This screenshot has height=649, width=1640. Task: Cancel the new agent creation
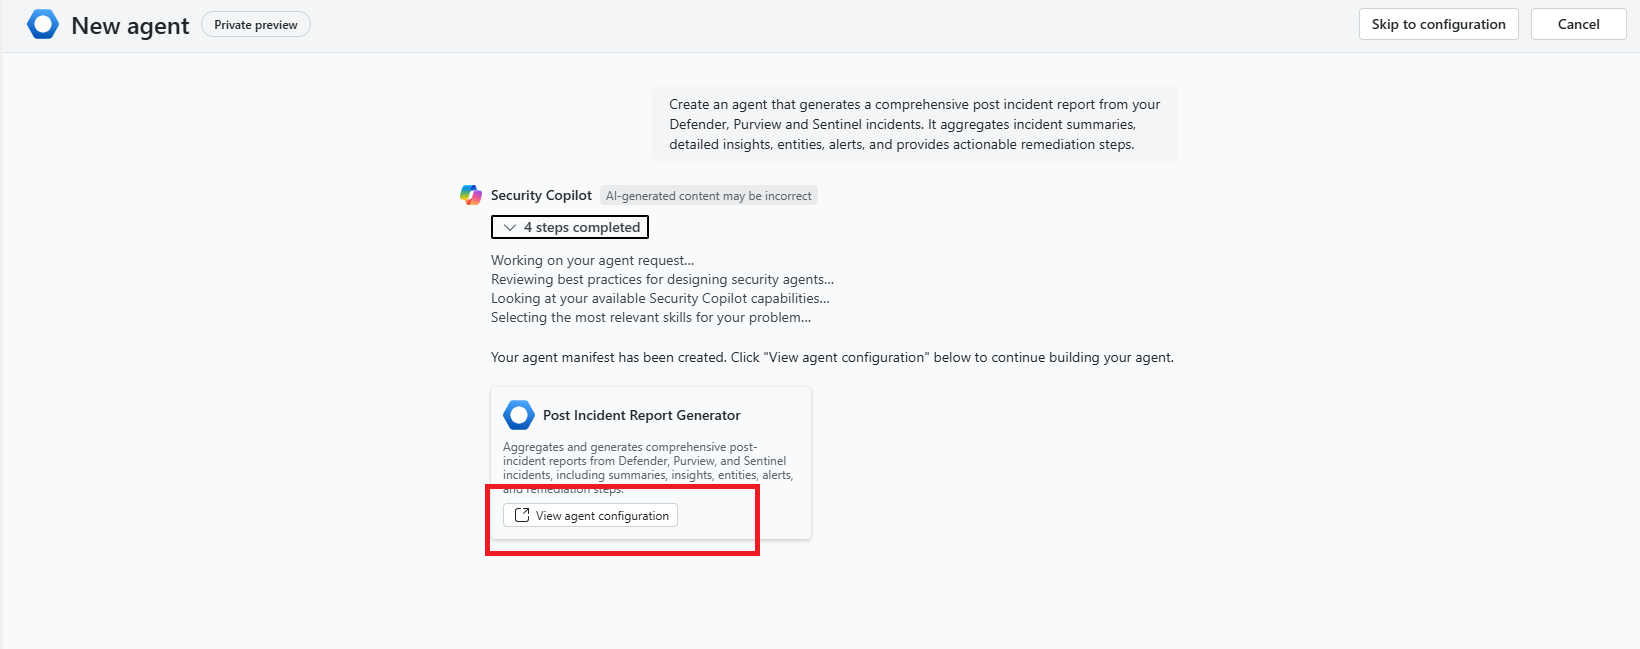click(1578, 24)
